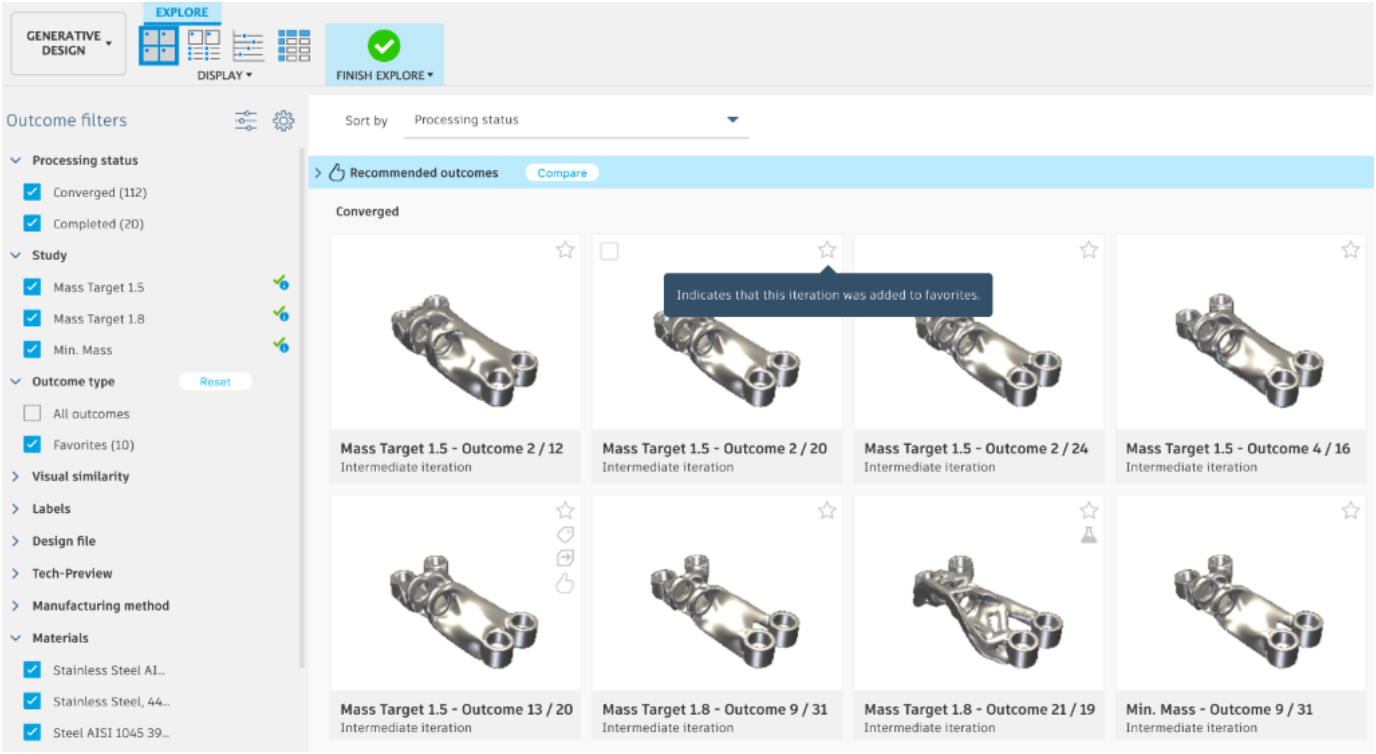The image size is (1376, 754).
Task: Expand the Recommended outcomes section
Action: [x=318, y=173]
